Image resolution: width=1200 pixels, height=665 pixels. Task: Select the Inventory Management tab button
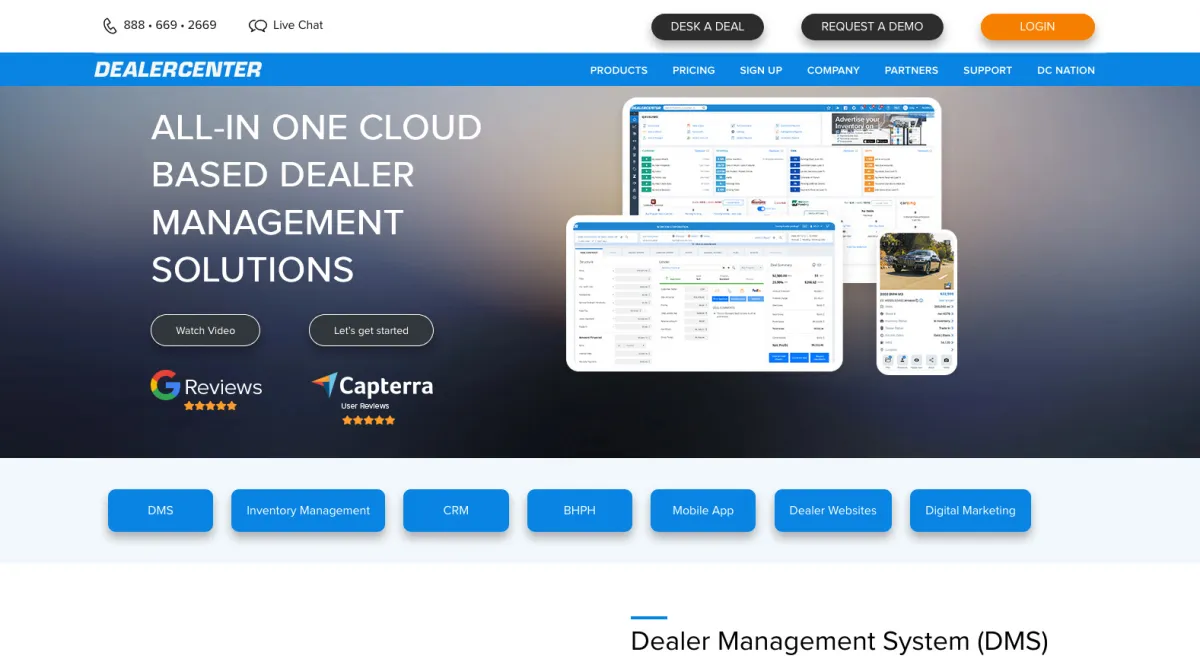click(x=308, y=510)
